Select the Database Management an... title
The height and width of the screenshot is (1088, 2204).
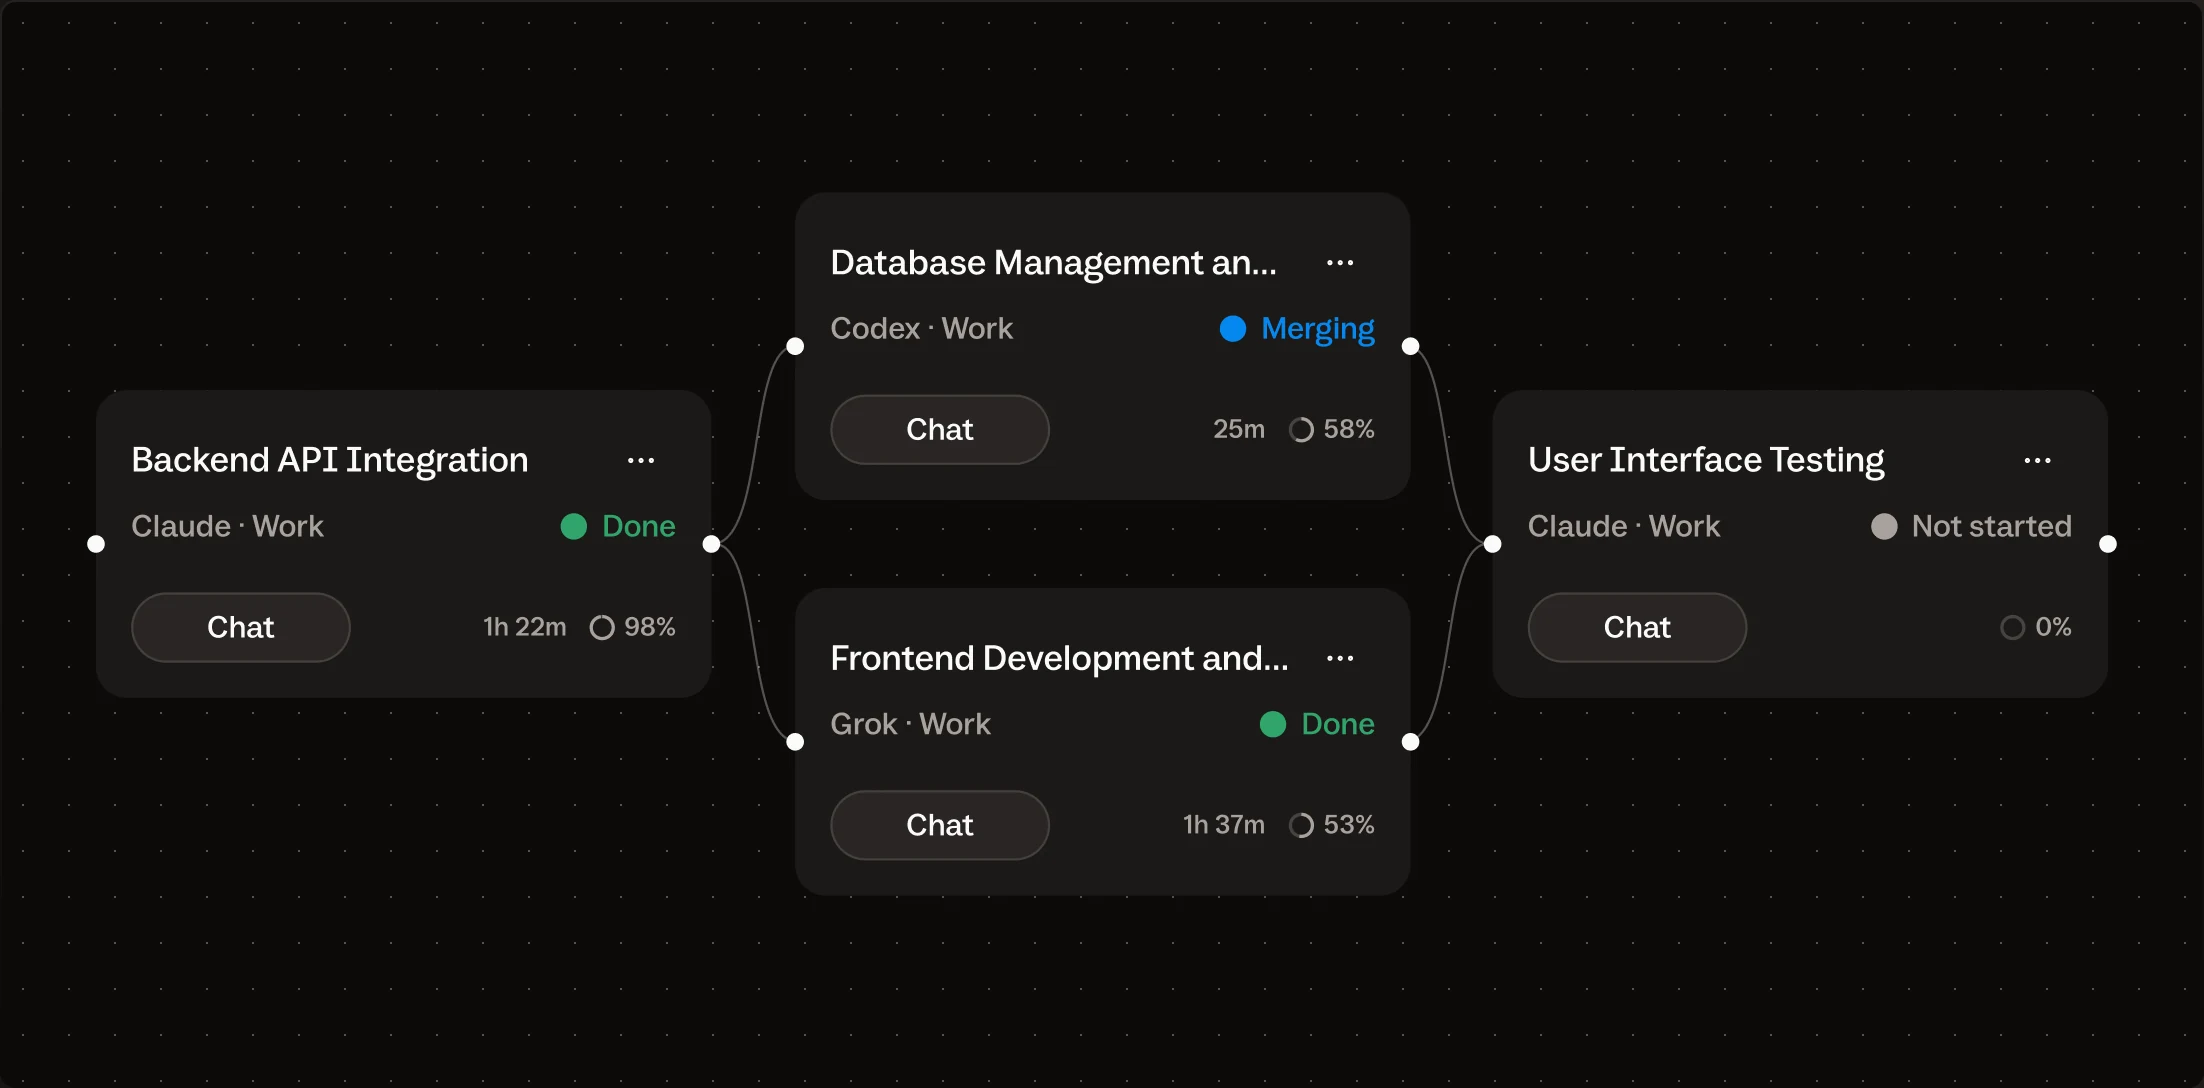pos(1054,263)
